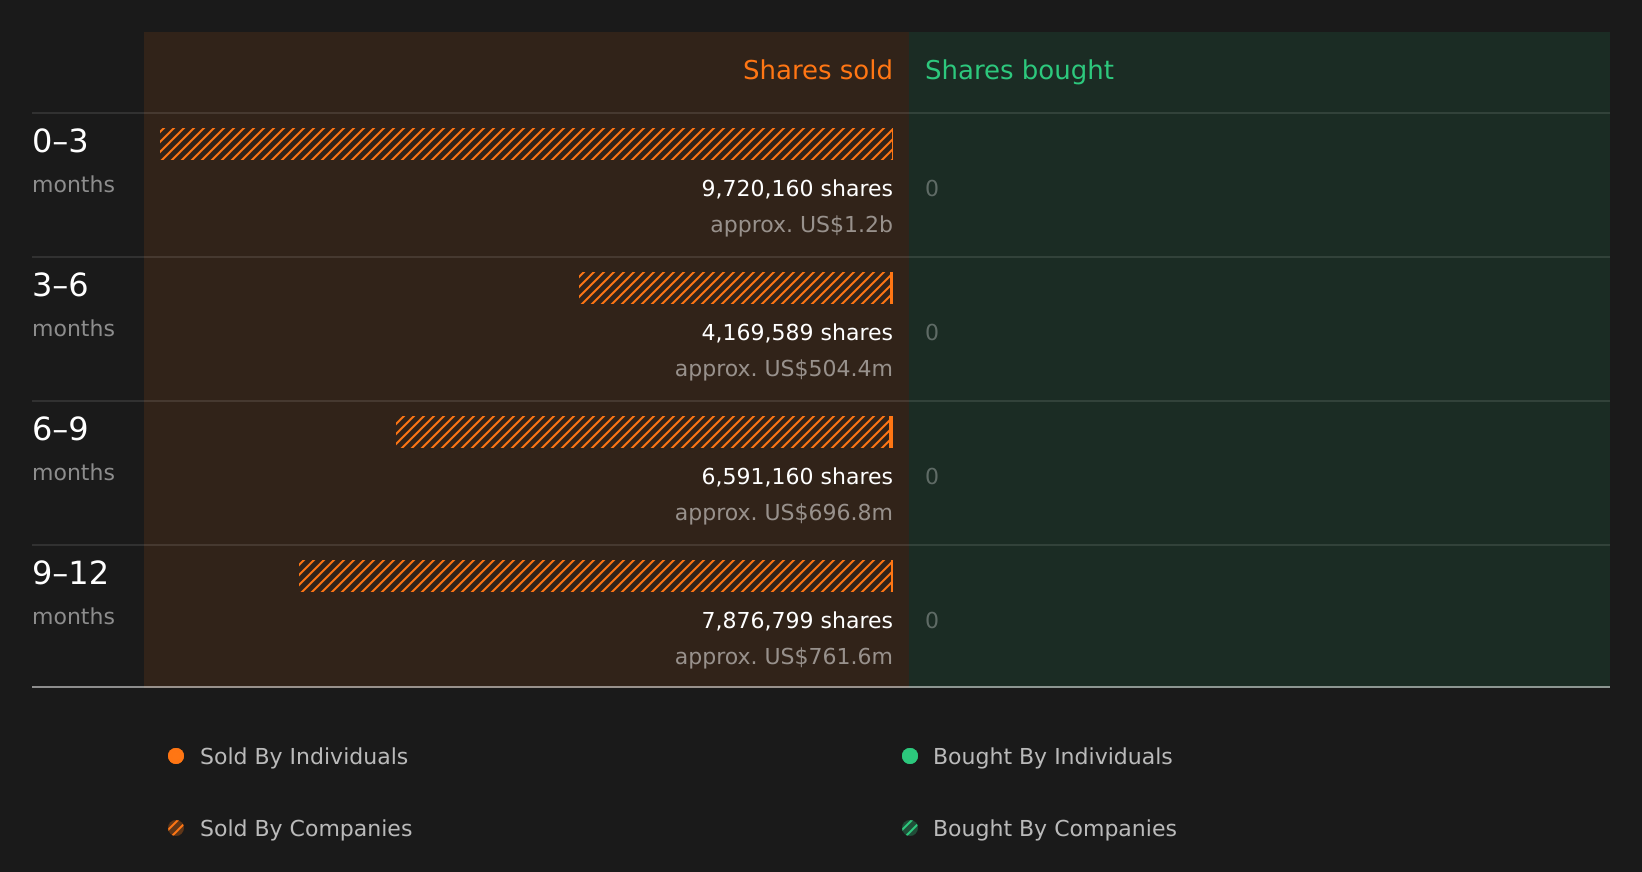Select the Sold By Individuals legend label

tap(304, 757)
